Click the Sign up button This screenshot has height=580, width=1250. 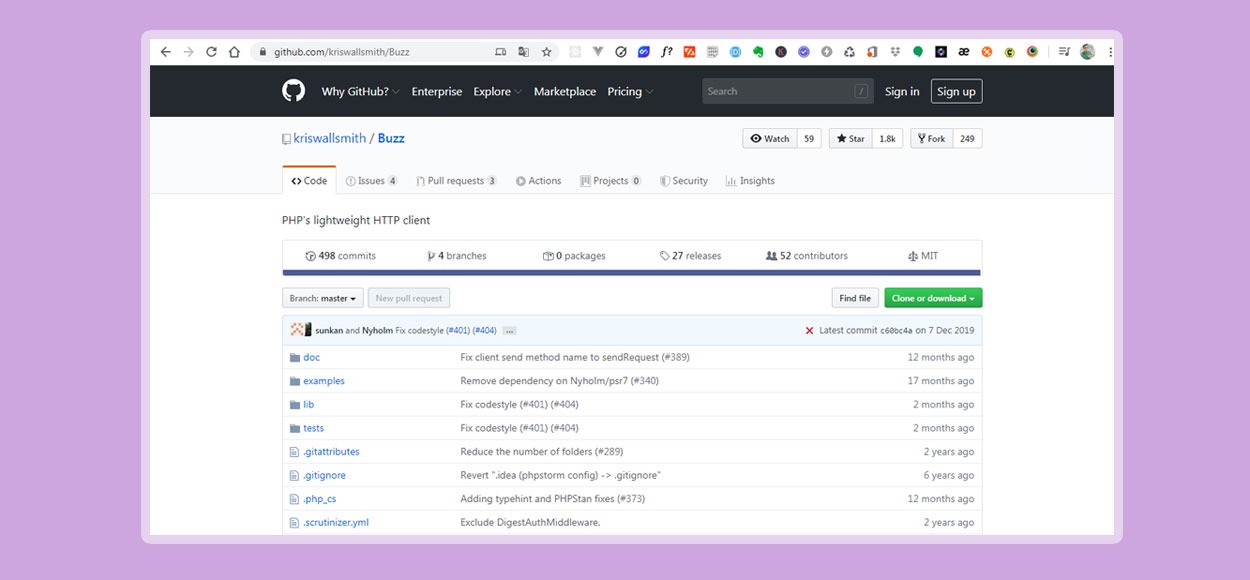pos(956,91)
